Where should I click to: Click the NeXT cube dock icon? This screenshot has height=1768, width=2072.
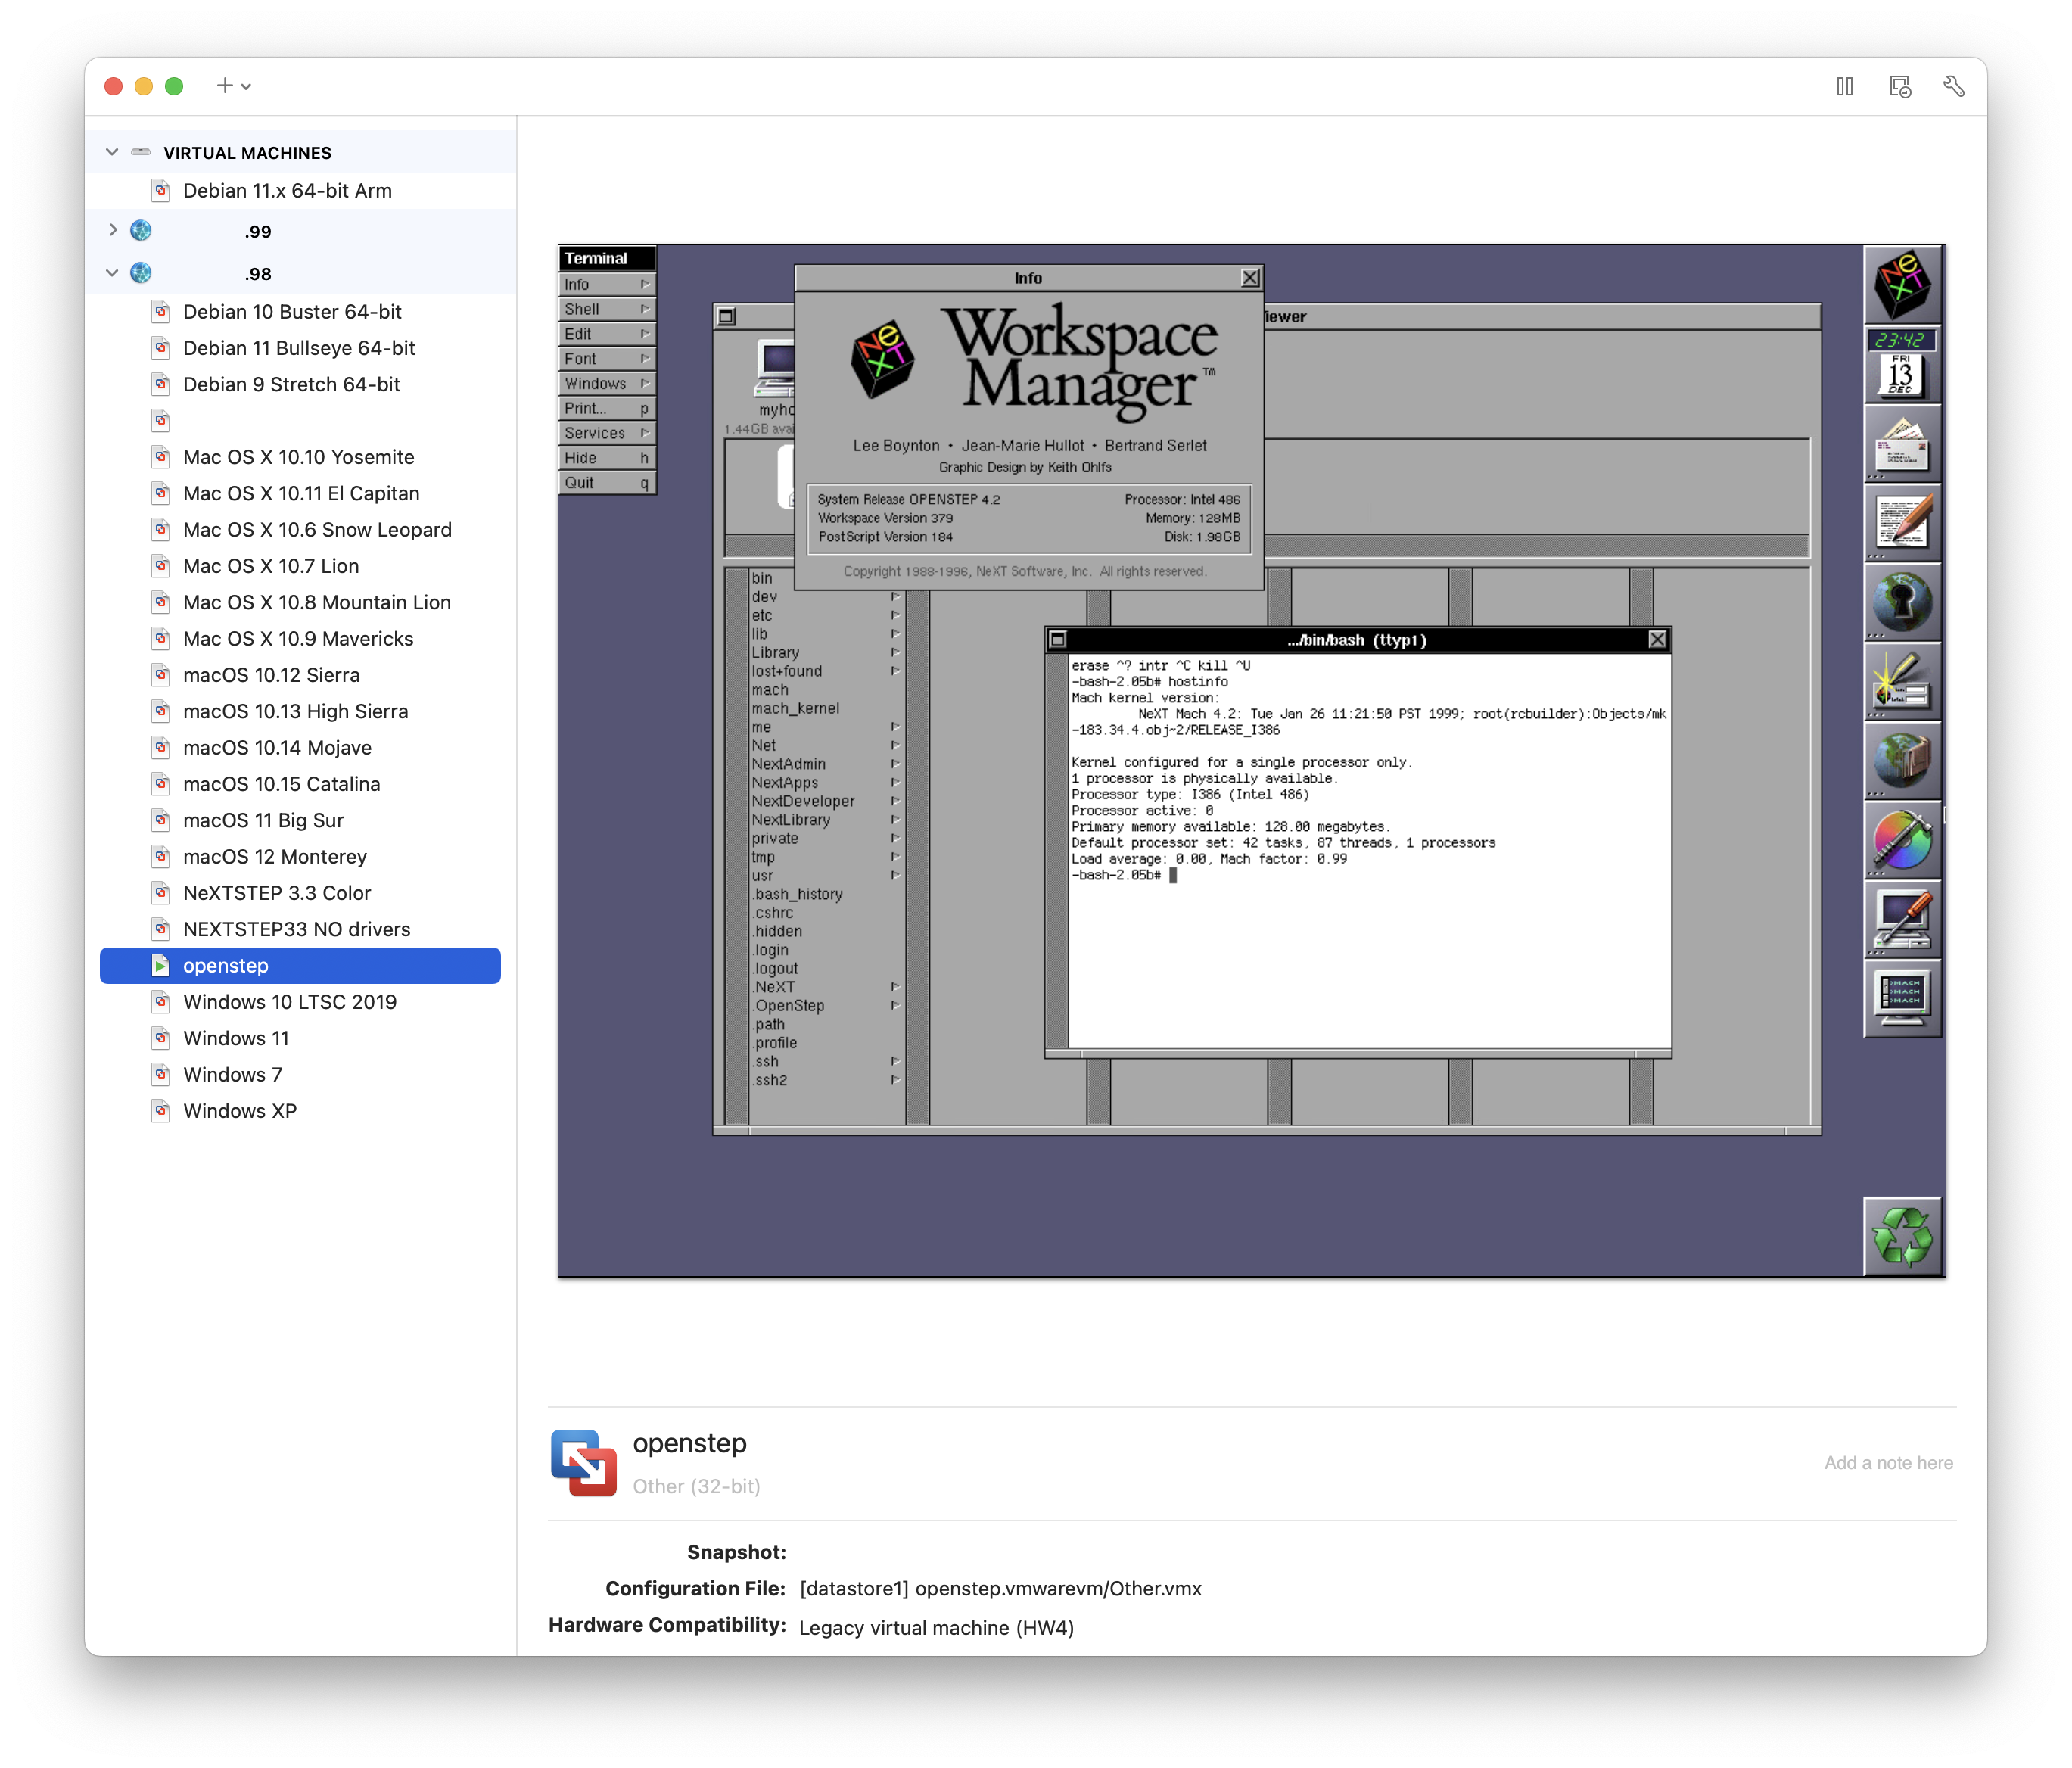pyautogui.click(x=1902, y=284)
